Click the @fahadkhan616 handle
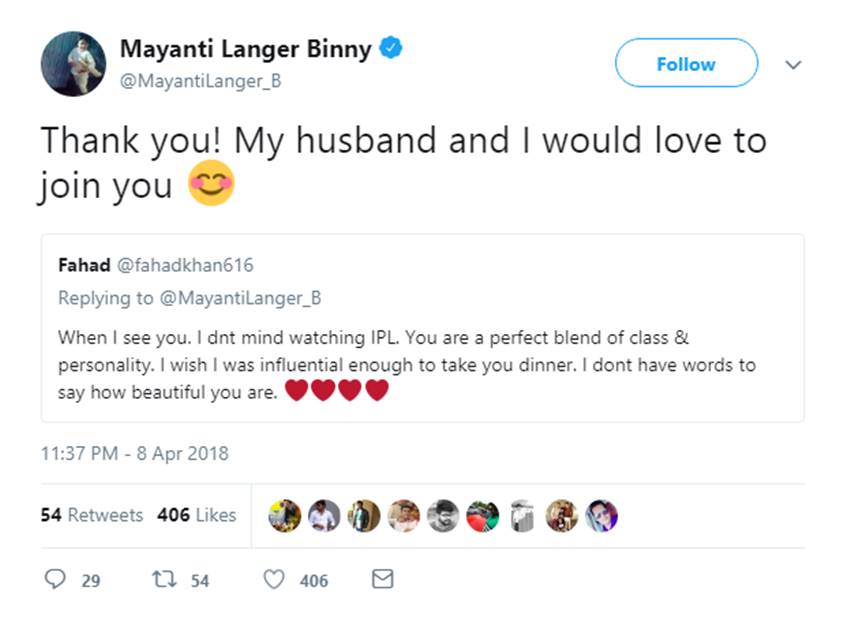Viewport: 850px width, 624px height. (x=186, y=265)
